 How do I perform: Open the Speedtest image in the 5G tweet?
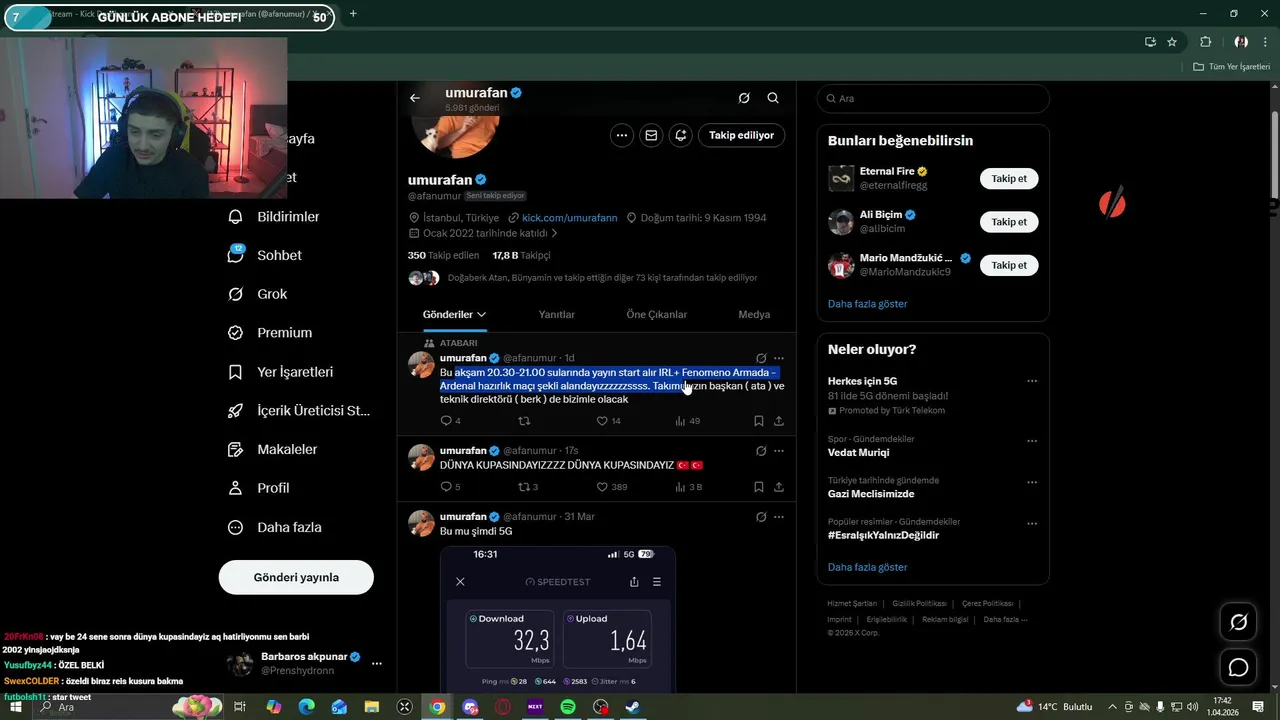[558, 619]
